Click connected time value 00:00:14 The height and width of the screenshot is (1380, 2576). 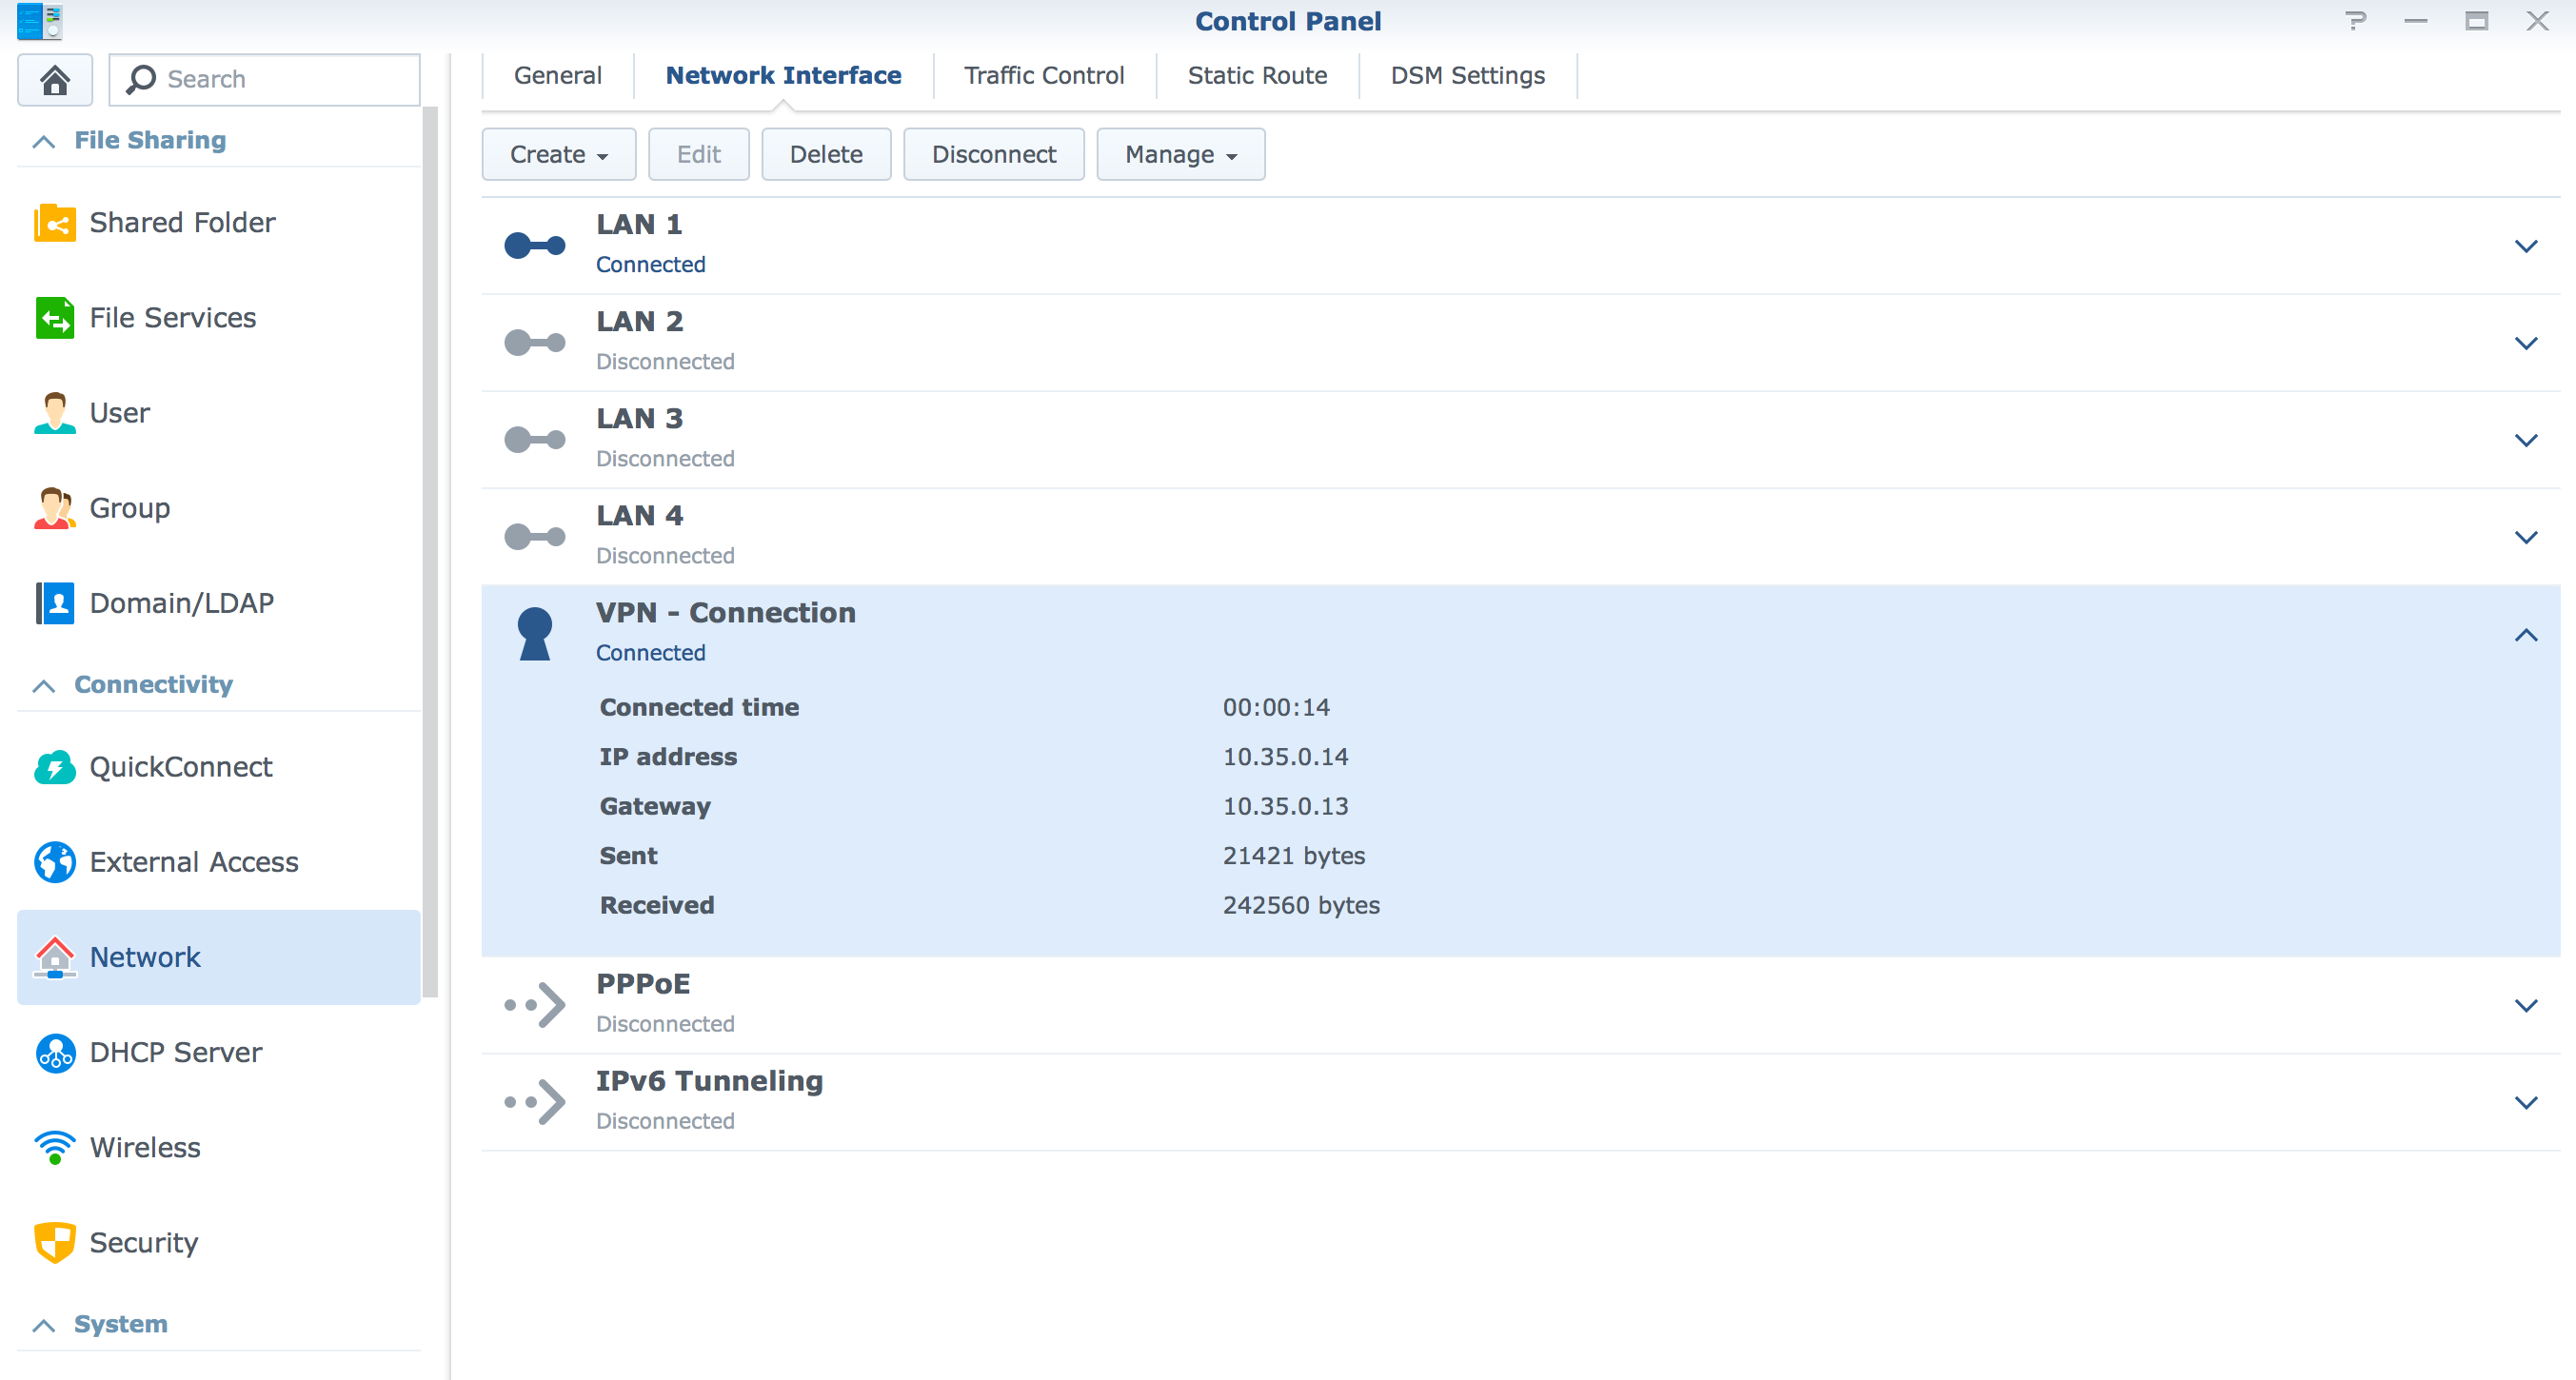(1276, 707)
